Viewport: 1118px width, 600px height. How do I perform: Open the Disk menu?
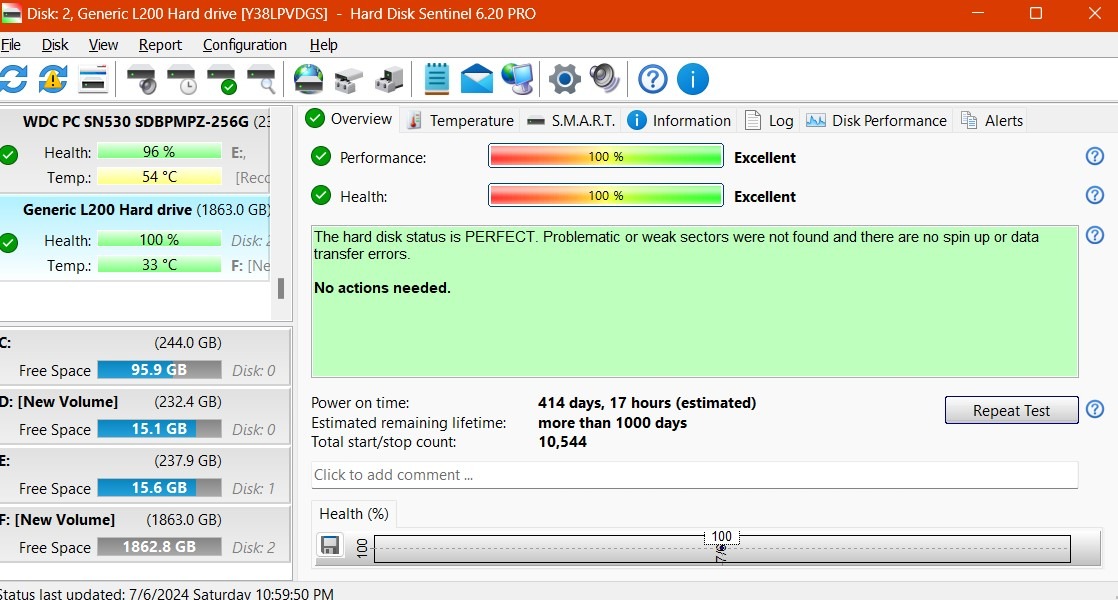[55, 45]
